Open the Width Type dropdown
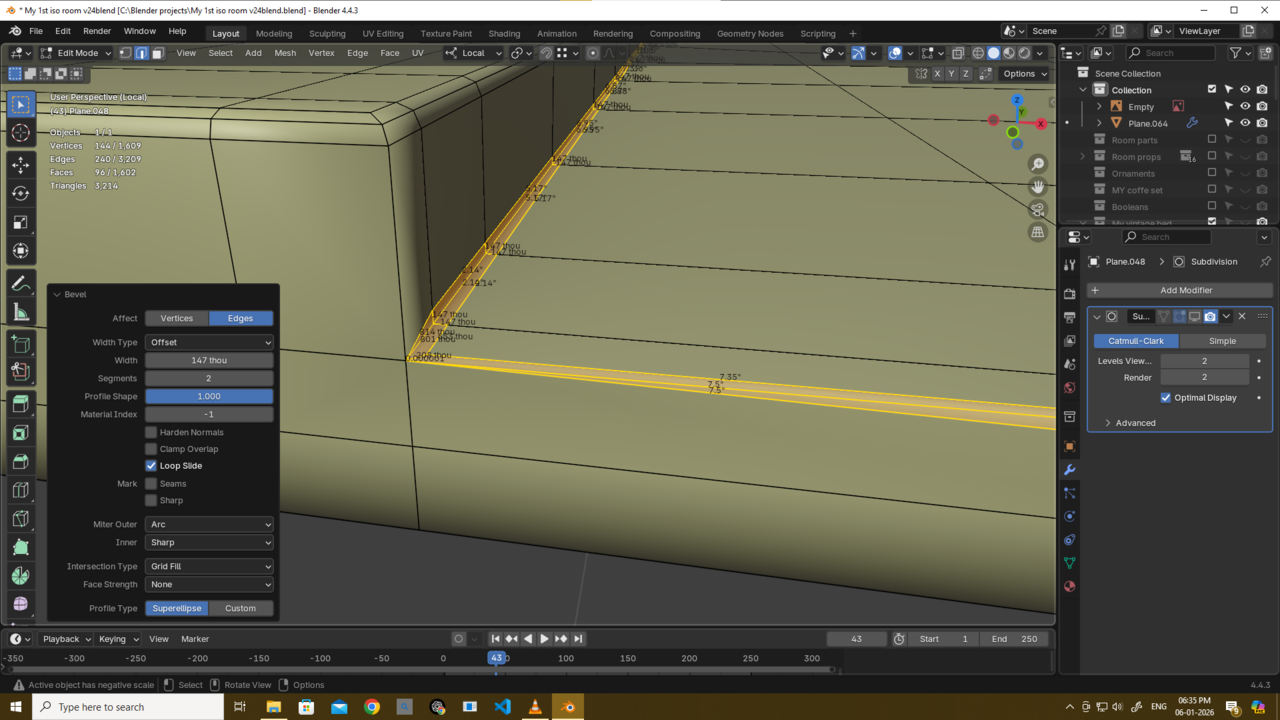Screen dimensions: 1280x720 point(209,342)
